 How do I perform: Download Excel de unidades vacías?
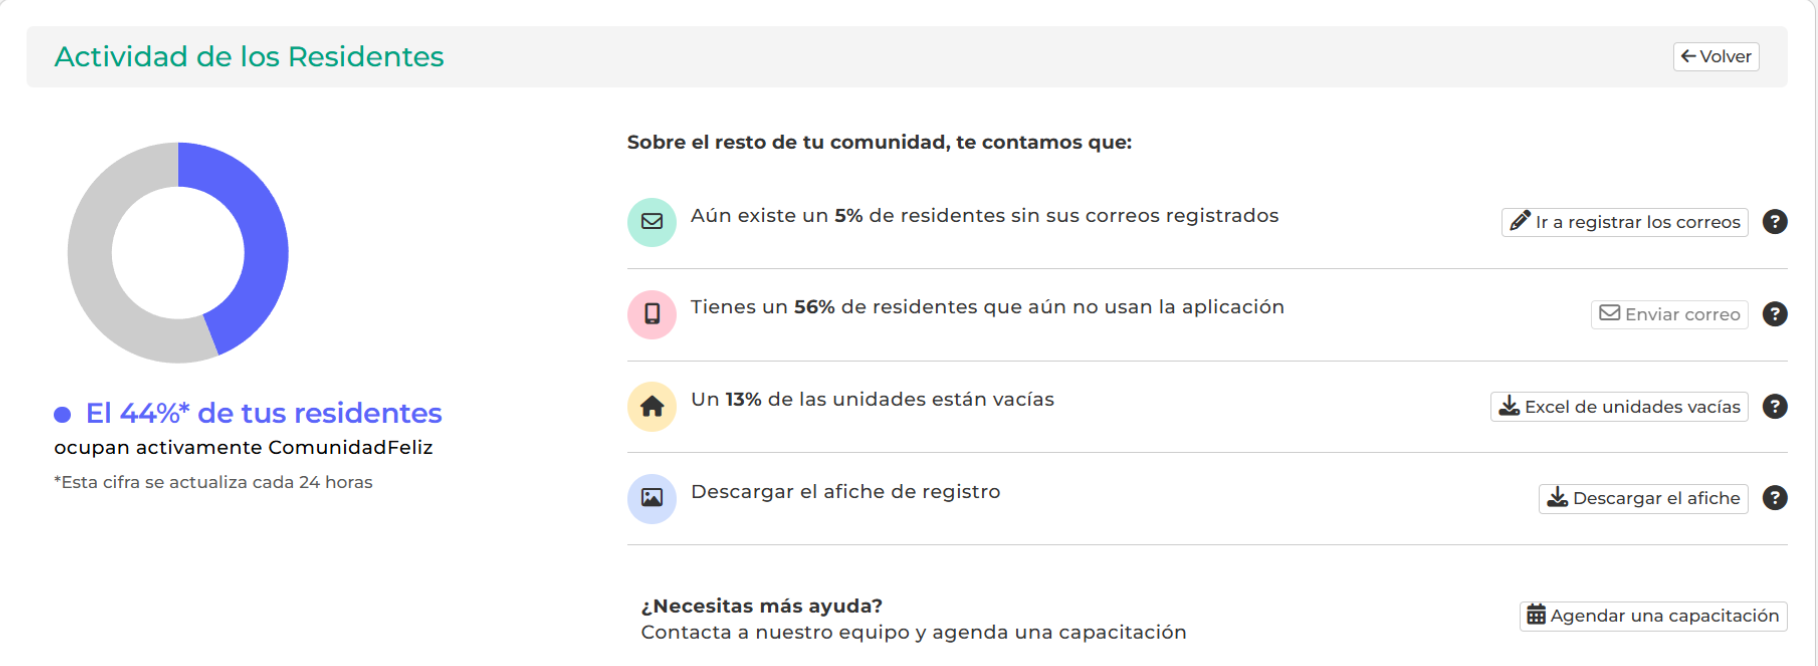pyautogui.click(x=1619, y=407)
